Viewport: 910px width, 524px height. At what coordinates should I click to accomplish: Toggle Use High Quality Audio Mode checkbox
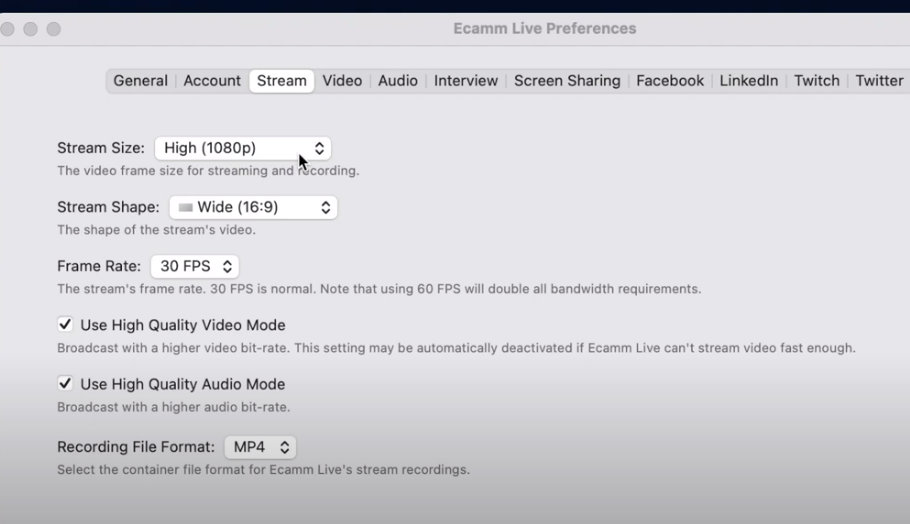(65, 384)
